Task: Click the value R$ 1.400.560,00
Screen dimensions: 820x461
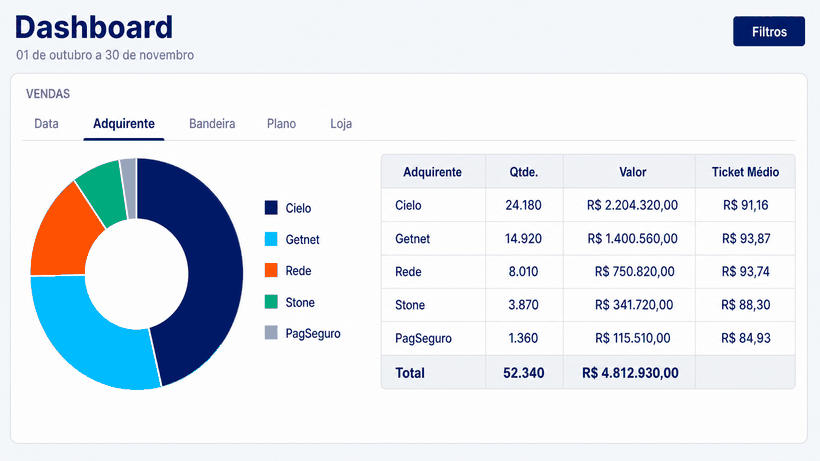Action: coord(632,238)
